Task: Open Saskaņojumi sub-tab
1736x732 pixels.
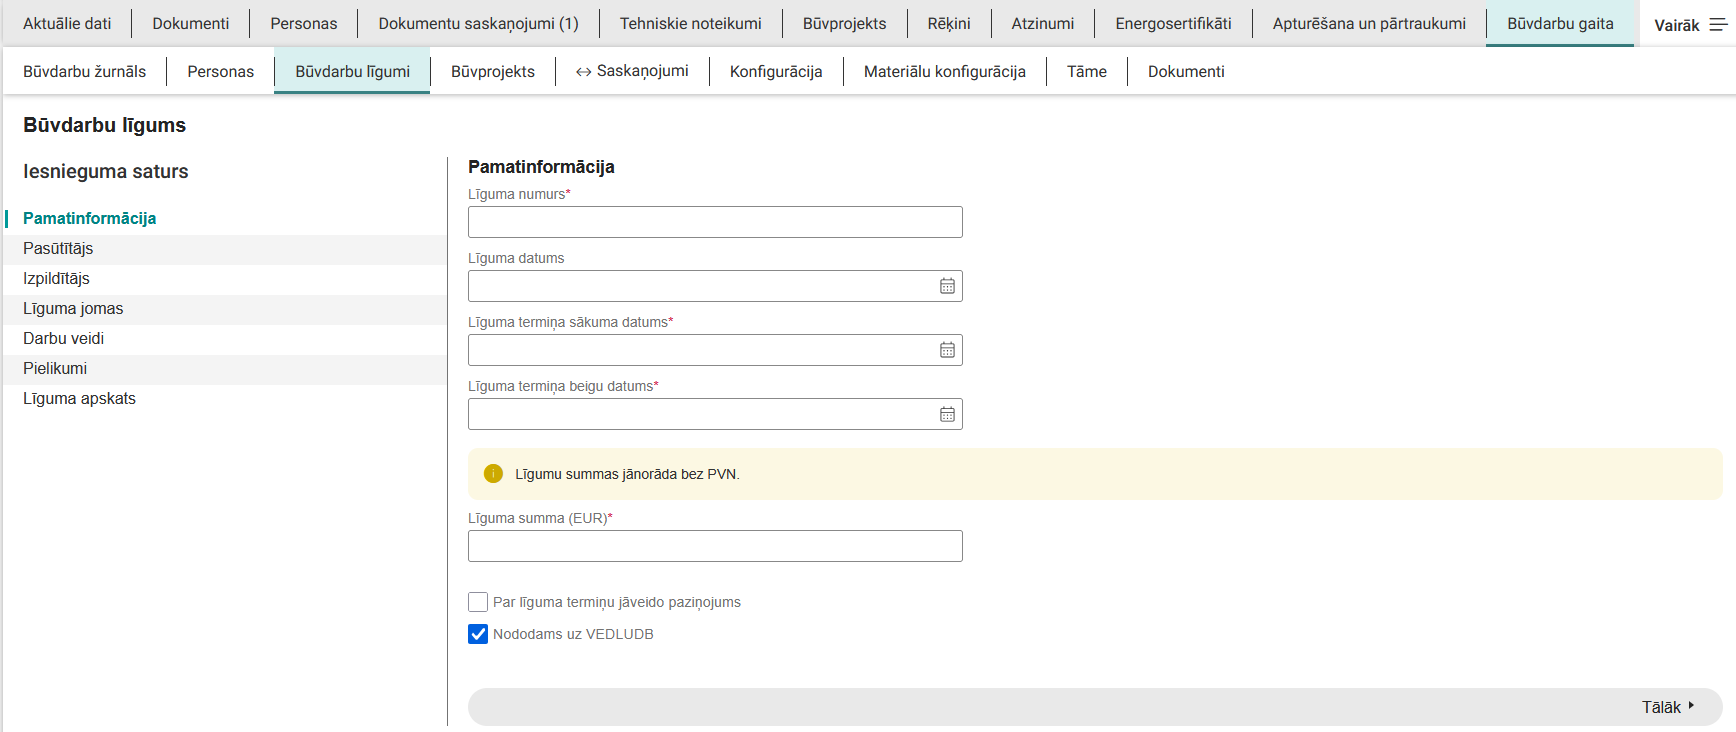Action: click(632, 71)
